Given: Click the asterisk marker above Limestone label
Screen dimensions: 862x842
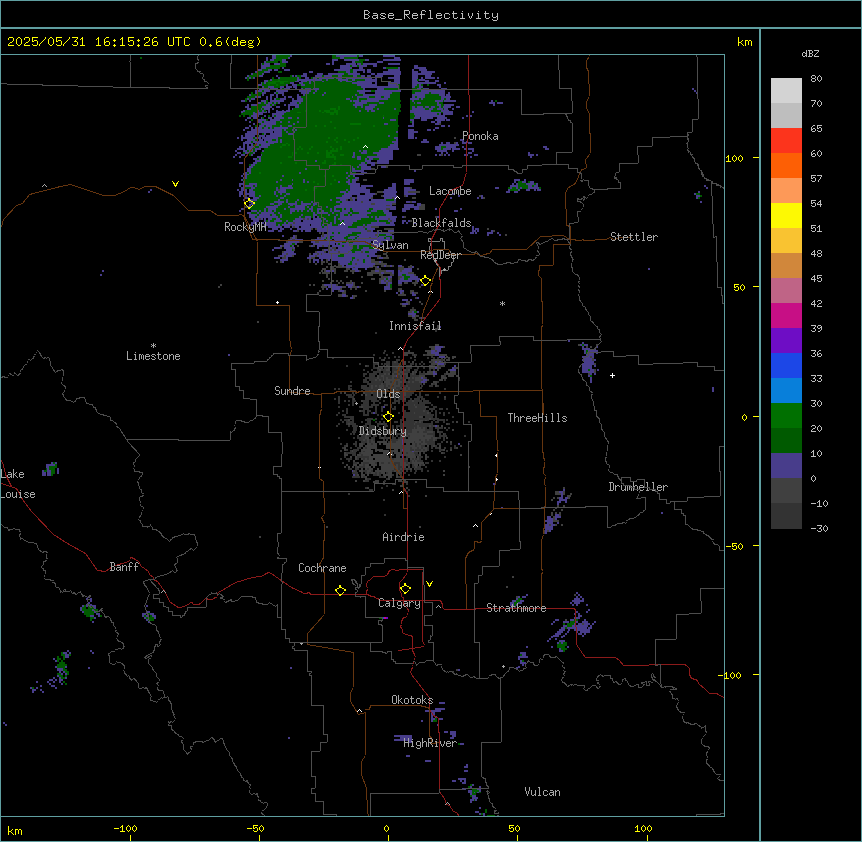Looking at the screenshot, I should pos(153,345).
